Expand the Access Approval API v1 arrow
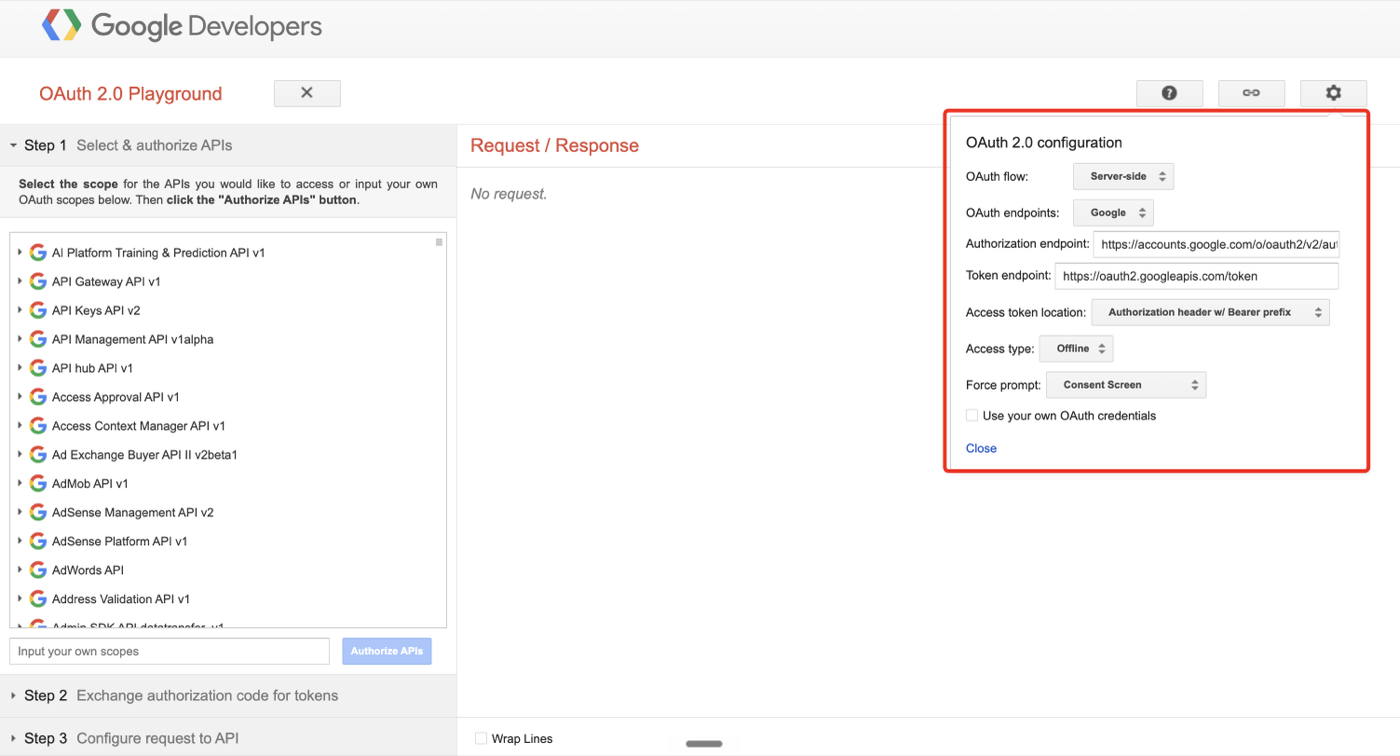The image size is (1400, 756). tap(20, 397)
